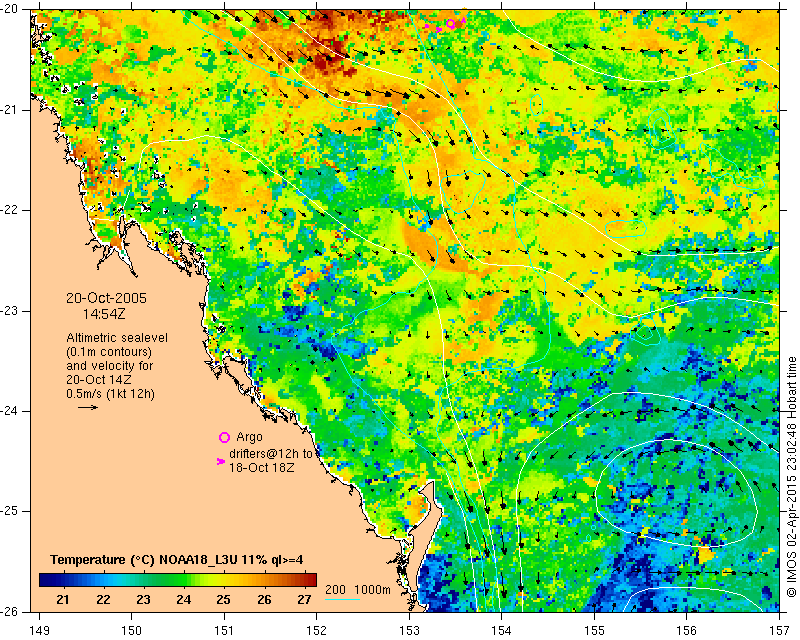Click the 'Argo' legend label
This screenshot has height=640, width=800.
pos(249,437)
